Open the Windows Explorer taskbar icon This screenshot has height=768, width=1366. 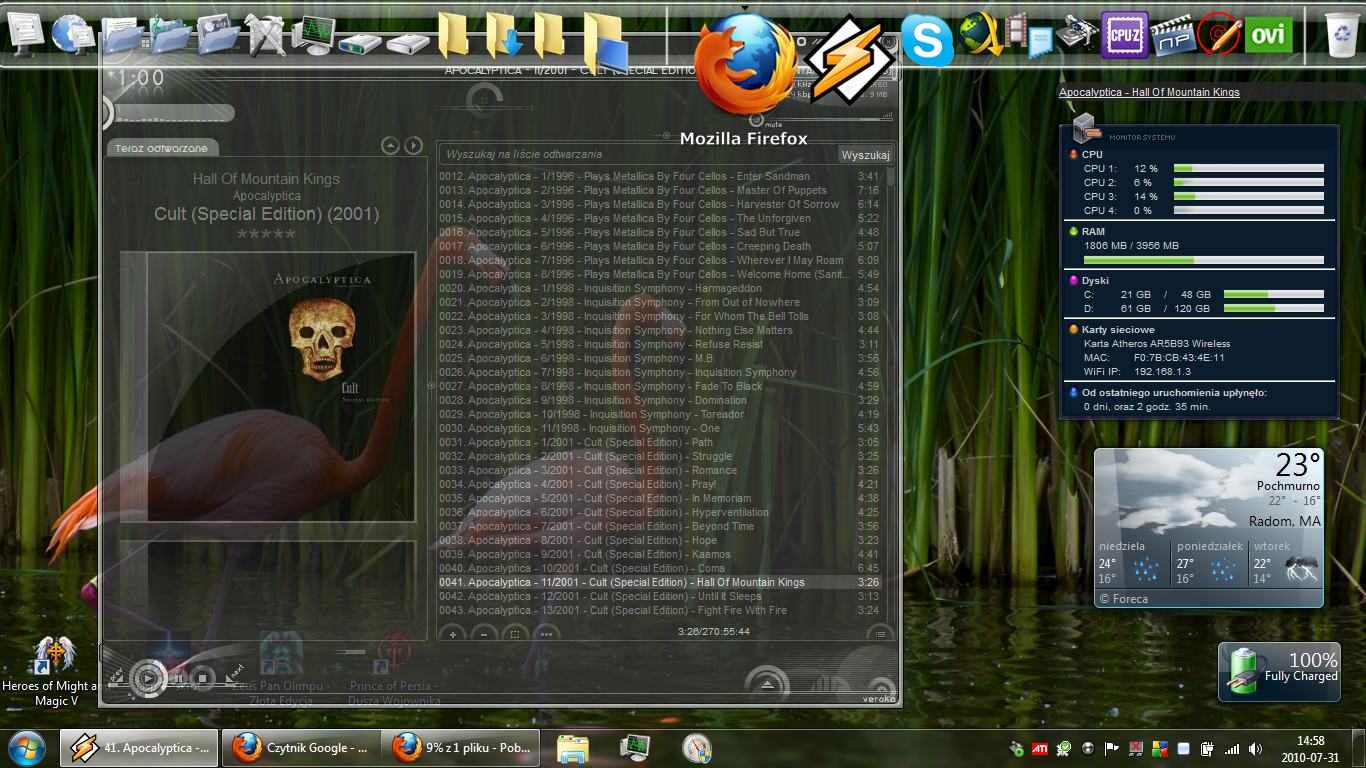coord(573,748)
